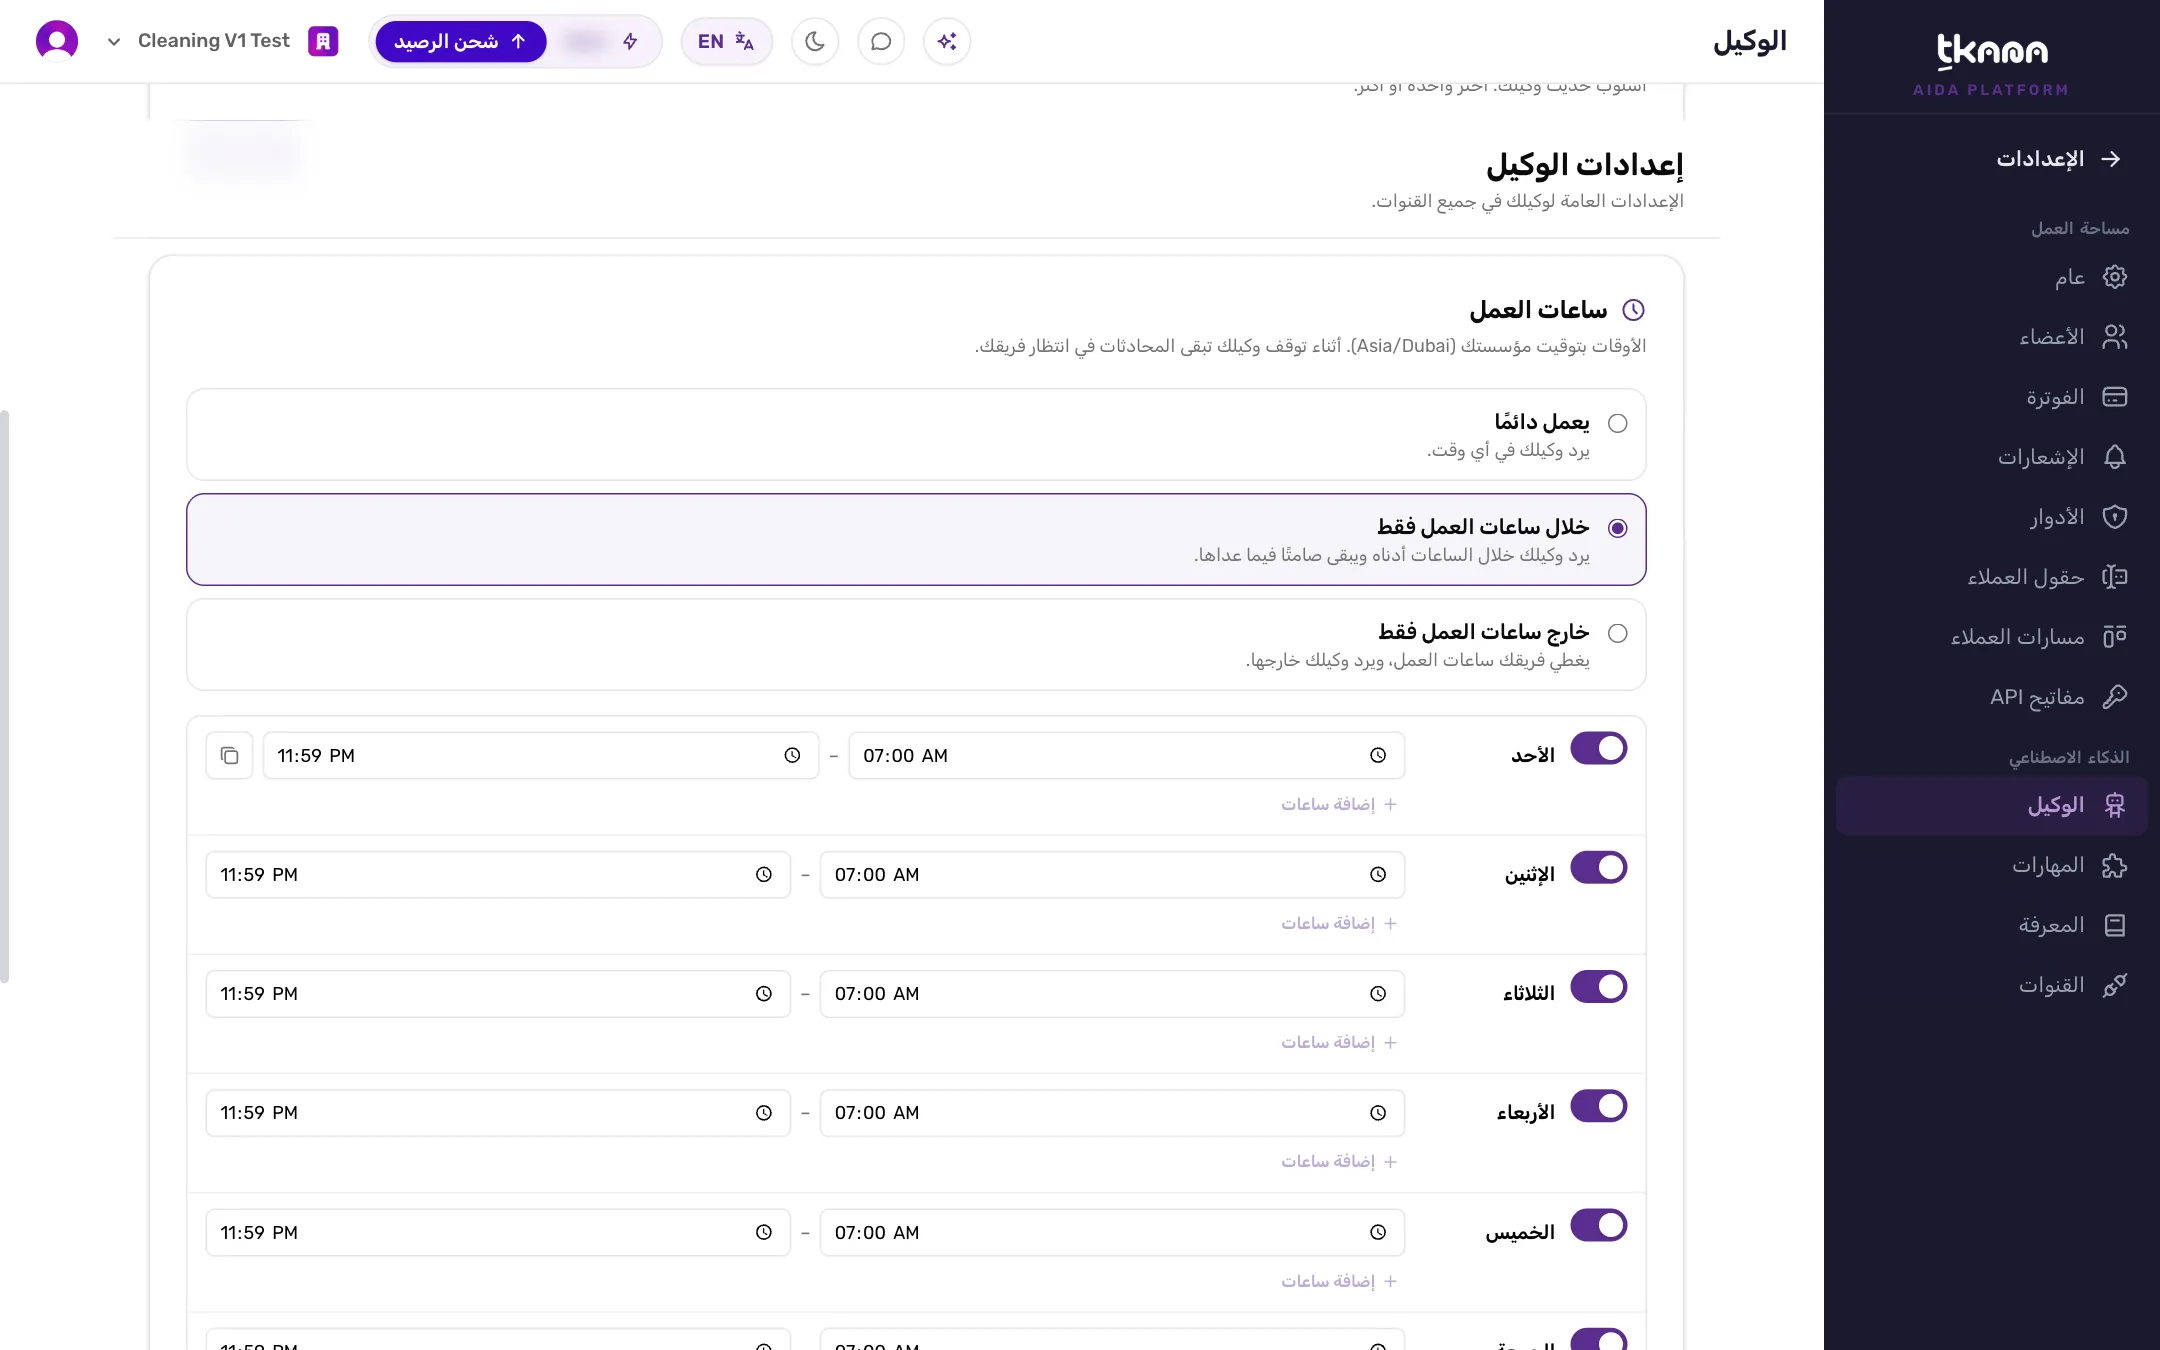Open clock picker in Thursday 11:59 PM field

pos(764,1232)
